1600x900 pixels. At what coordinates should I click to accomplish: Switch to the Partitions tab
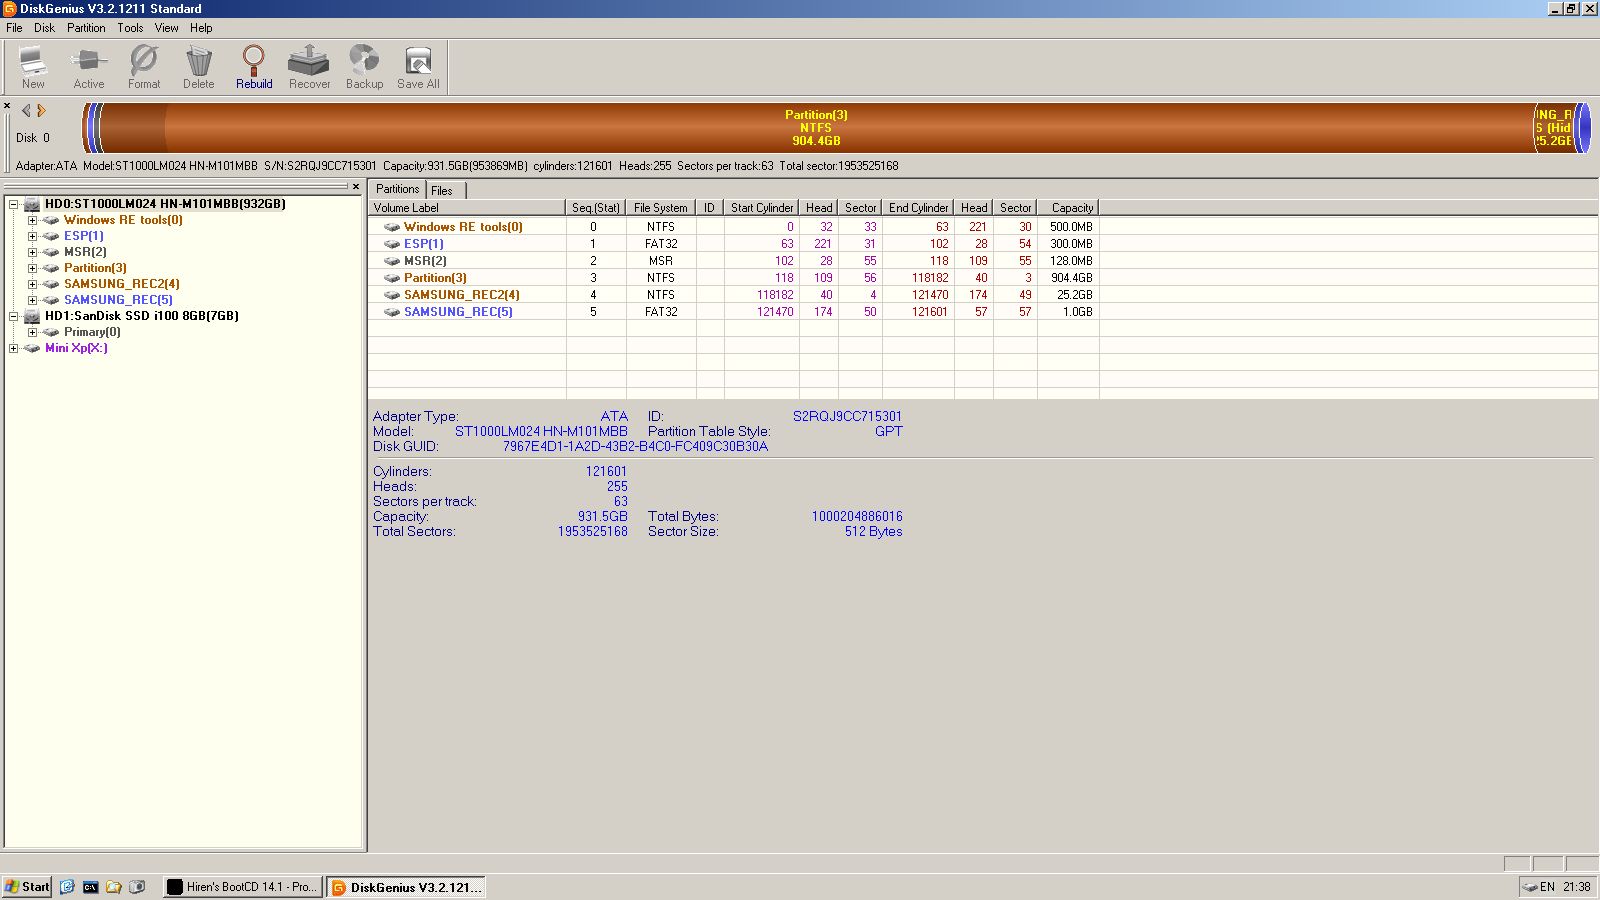pos(398,189)
